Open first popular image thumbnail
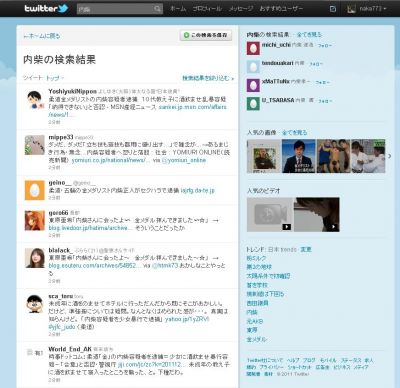This screenshot has height=388, width=400. (x=264, y=156)
